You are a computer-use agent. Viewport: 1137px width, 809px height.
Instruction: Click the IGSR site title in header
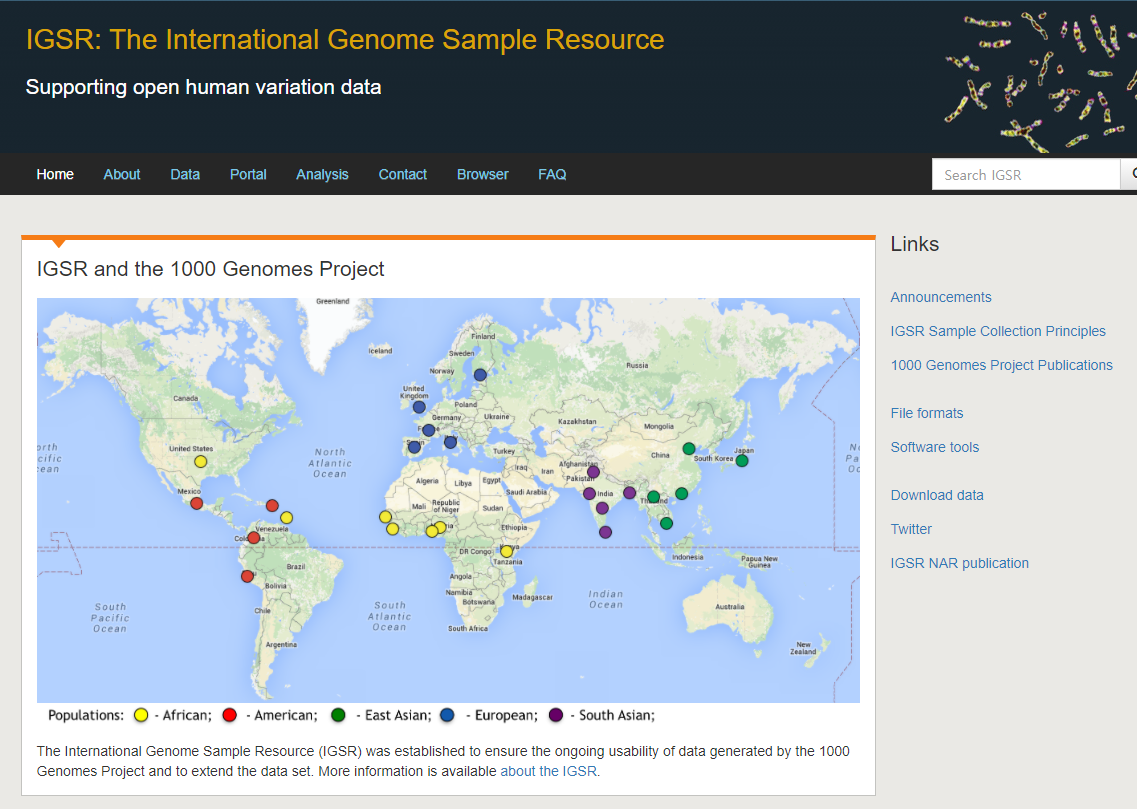tap(345, 40)
